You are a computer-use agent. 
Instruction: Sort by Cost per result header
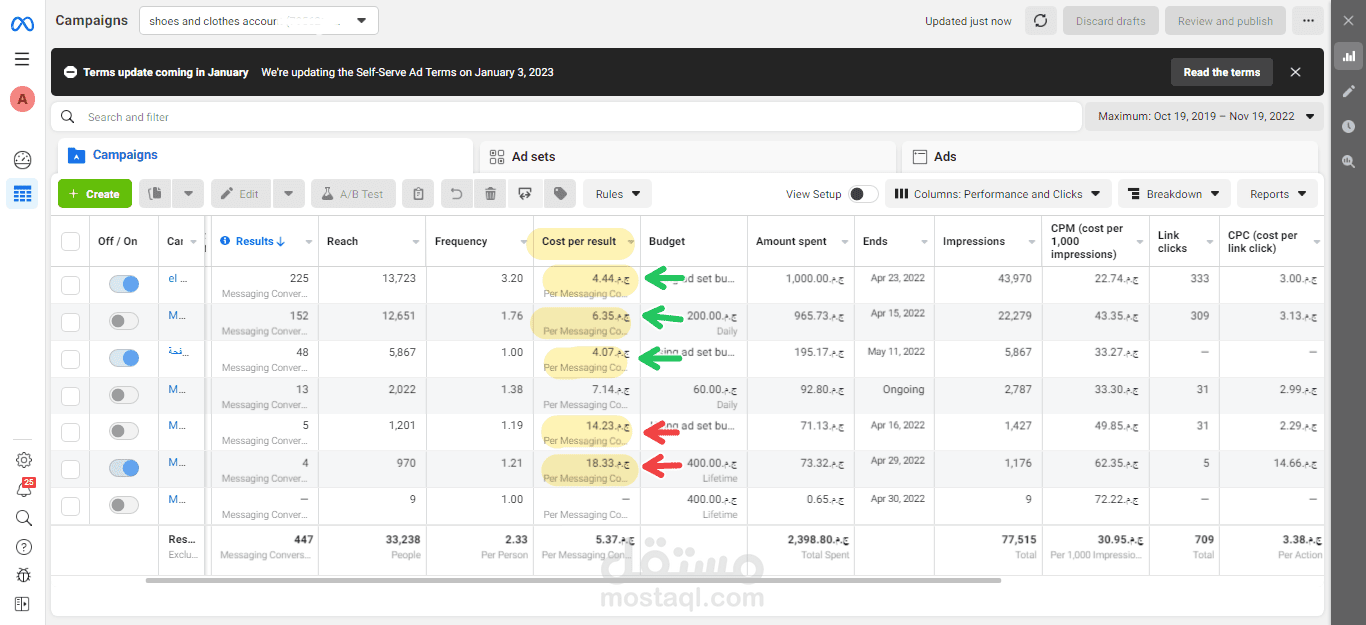pyautogui.click(x=579, y=241)
